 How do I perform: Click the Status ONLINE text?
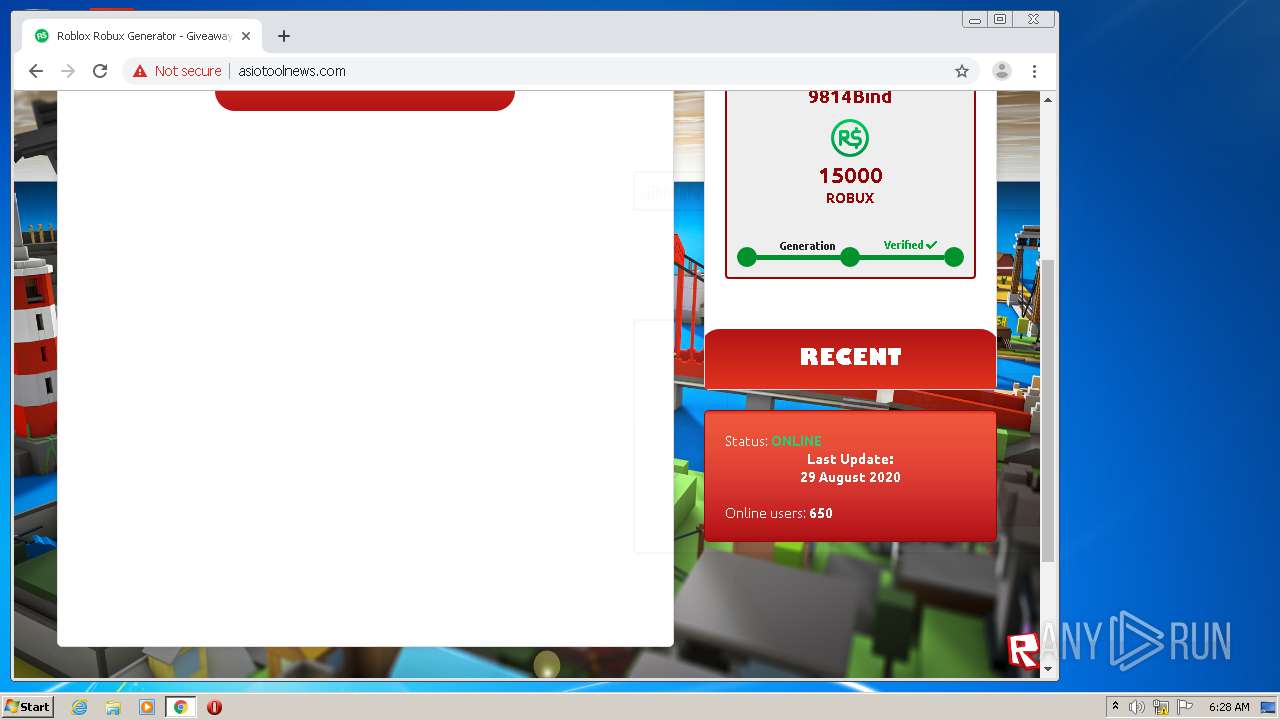click(773, 441)
